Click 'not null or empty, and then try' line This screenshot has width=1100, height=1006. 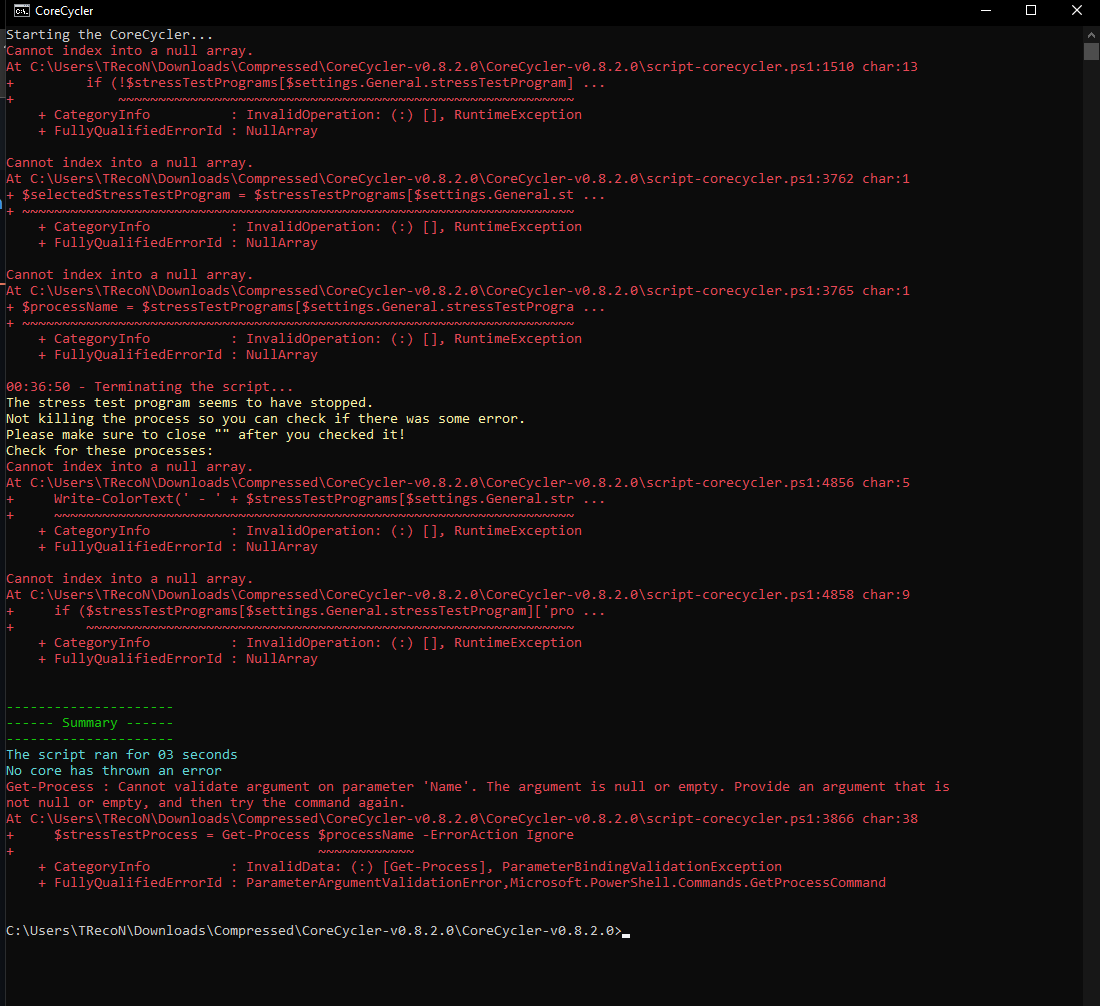pyautogui.click(x=206, y=803)
